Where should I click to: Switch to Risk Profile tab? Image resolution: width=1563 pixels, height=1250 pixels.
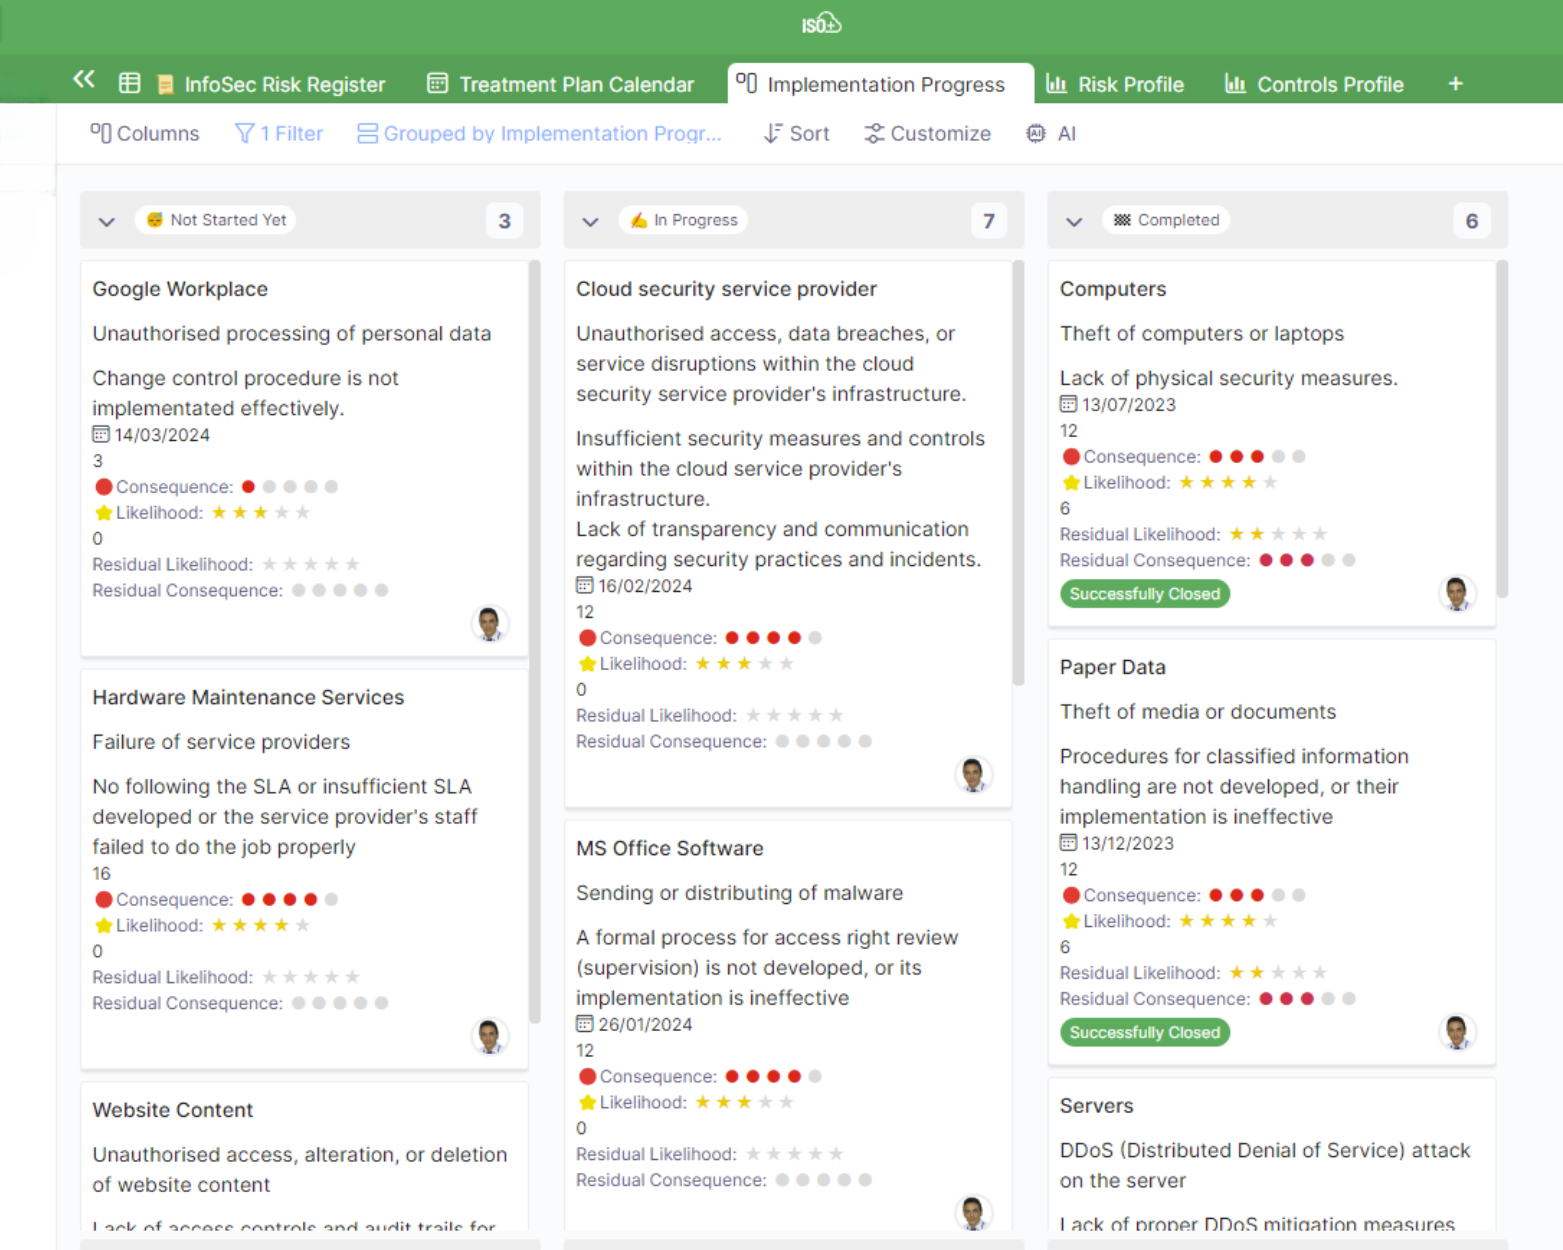coord(1115,84)
